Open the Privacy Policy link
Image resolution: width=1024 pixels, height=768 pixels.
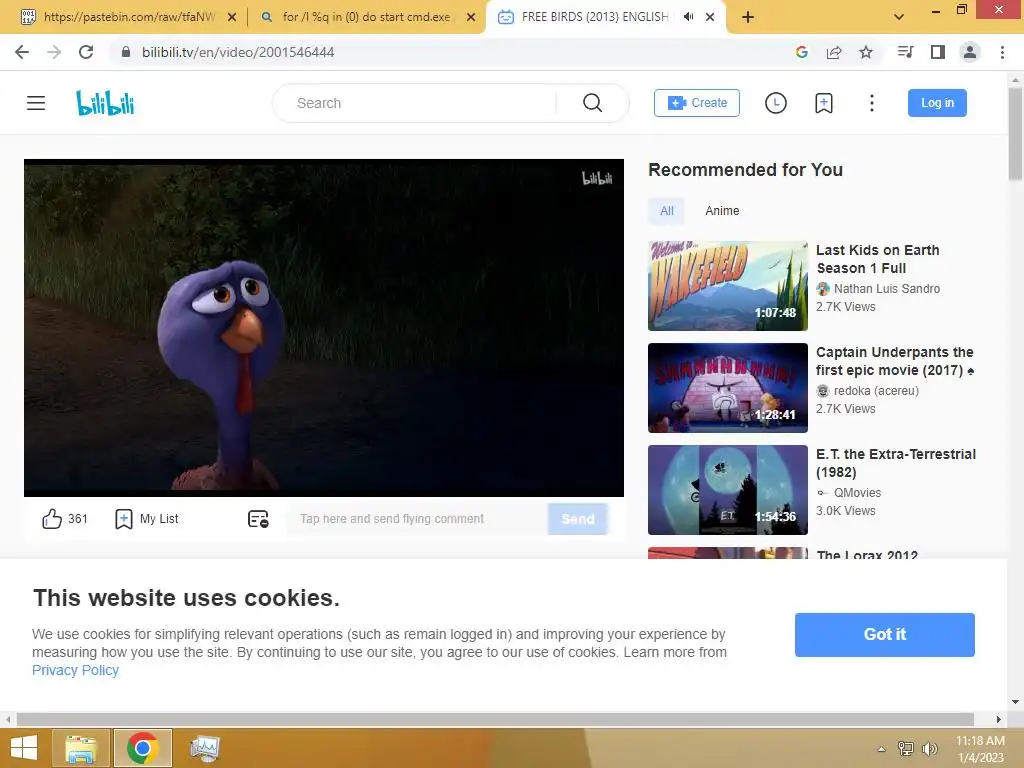click(x=75, y=671)
